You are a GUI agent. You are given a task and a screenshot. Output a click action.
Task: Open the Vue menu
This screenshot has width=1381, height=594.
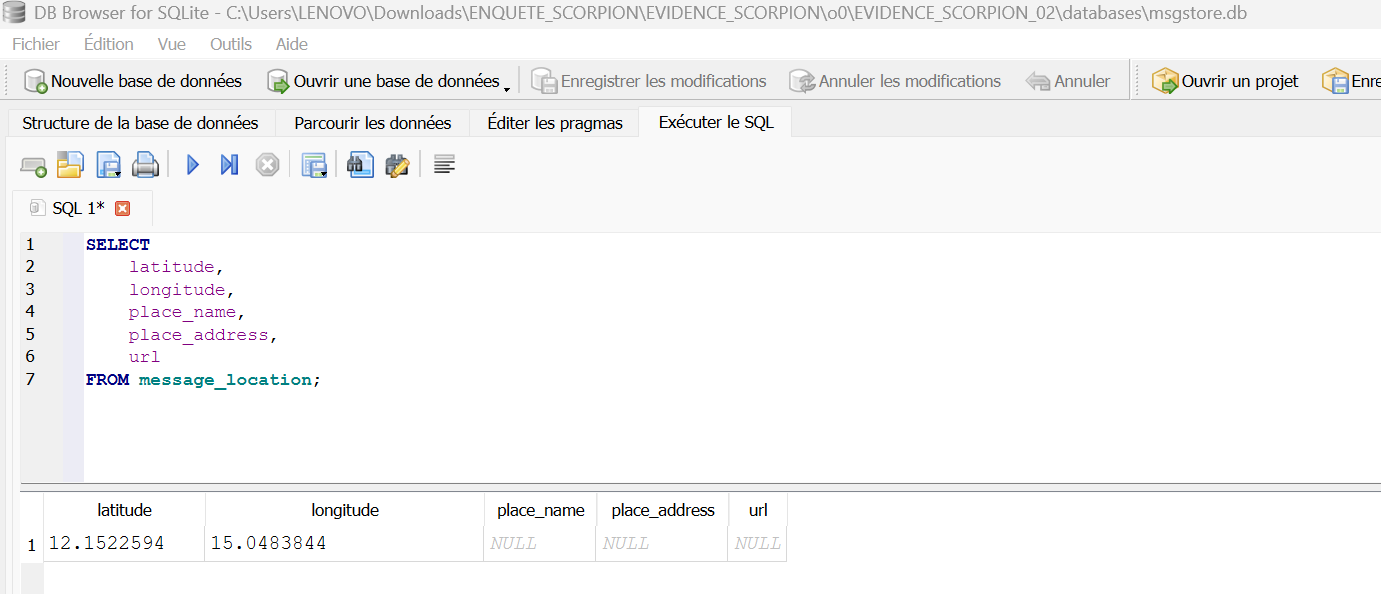point(172,44)
